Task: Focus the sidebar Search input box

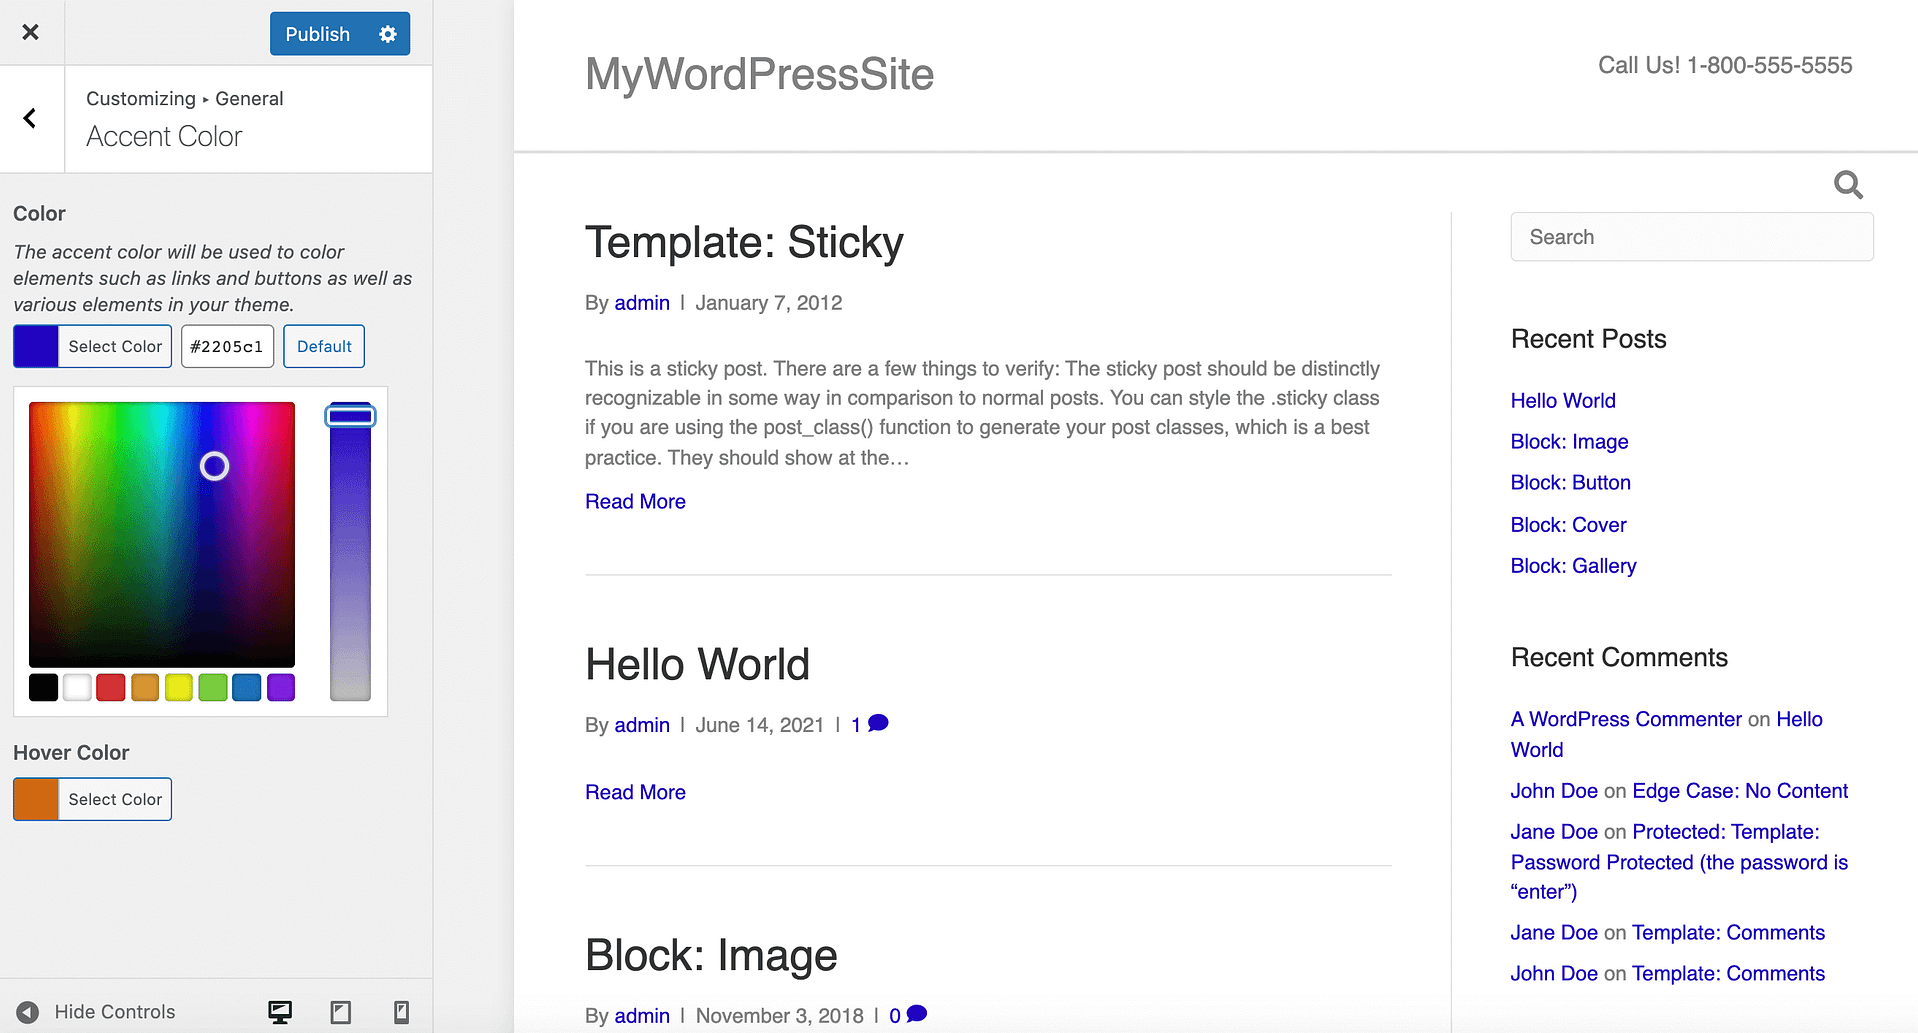Action: 1691,237
